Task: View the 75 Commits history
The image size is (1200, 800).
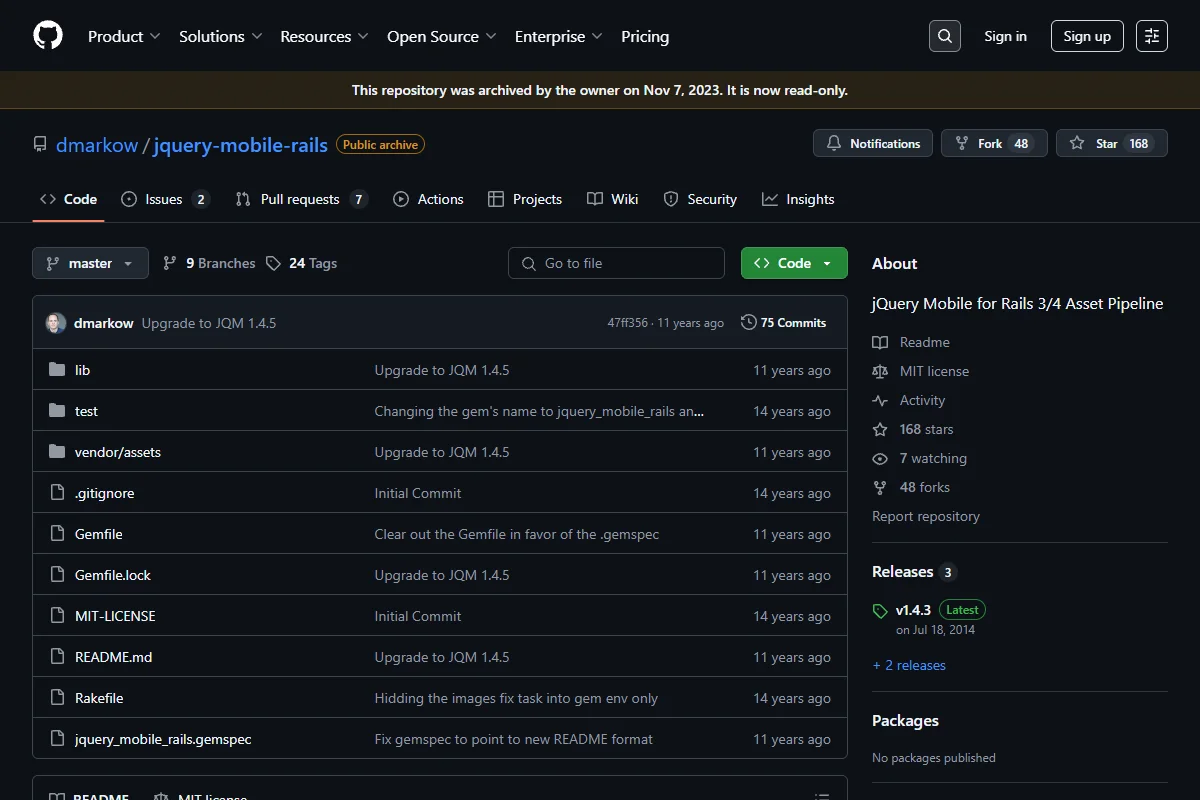Action: 784,322
